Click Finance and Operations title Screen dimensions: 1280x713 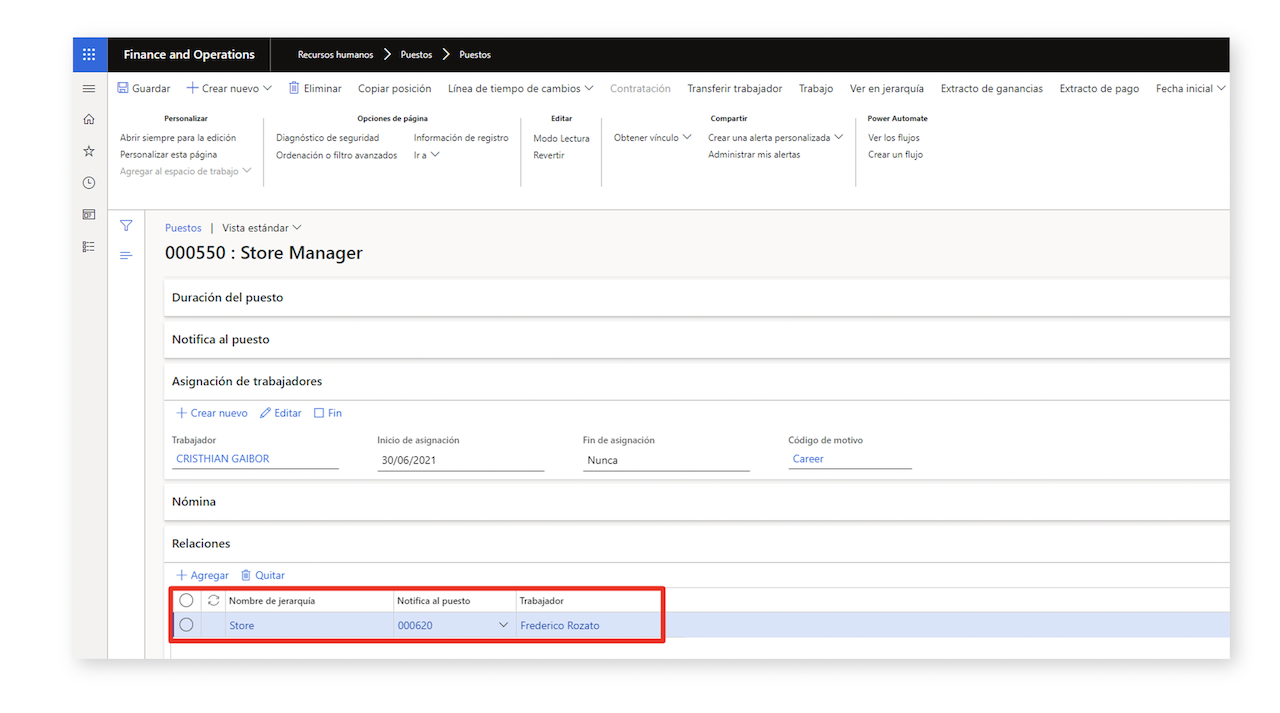pos(189,55)
